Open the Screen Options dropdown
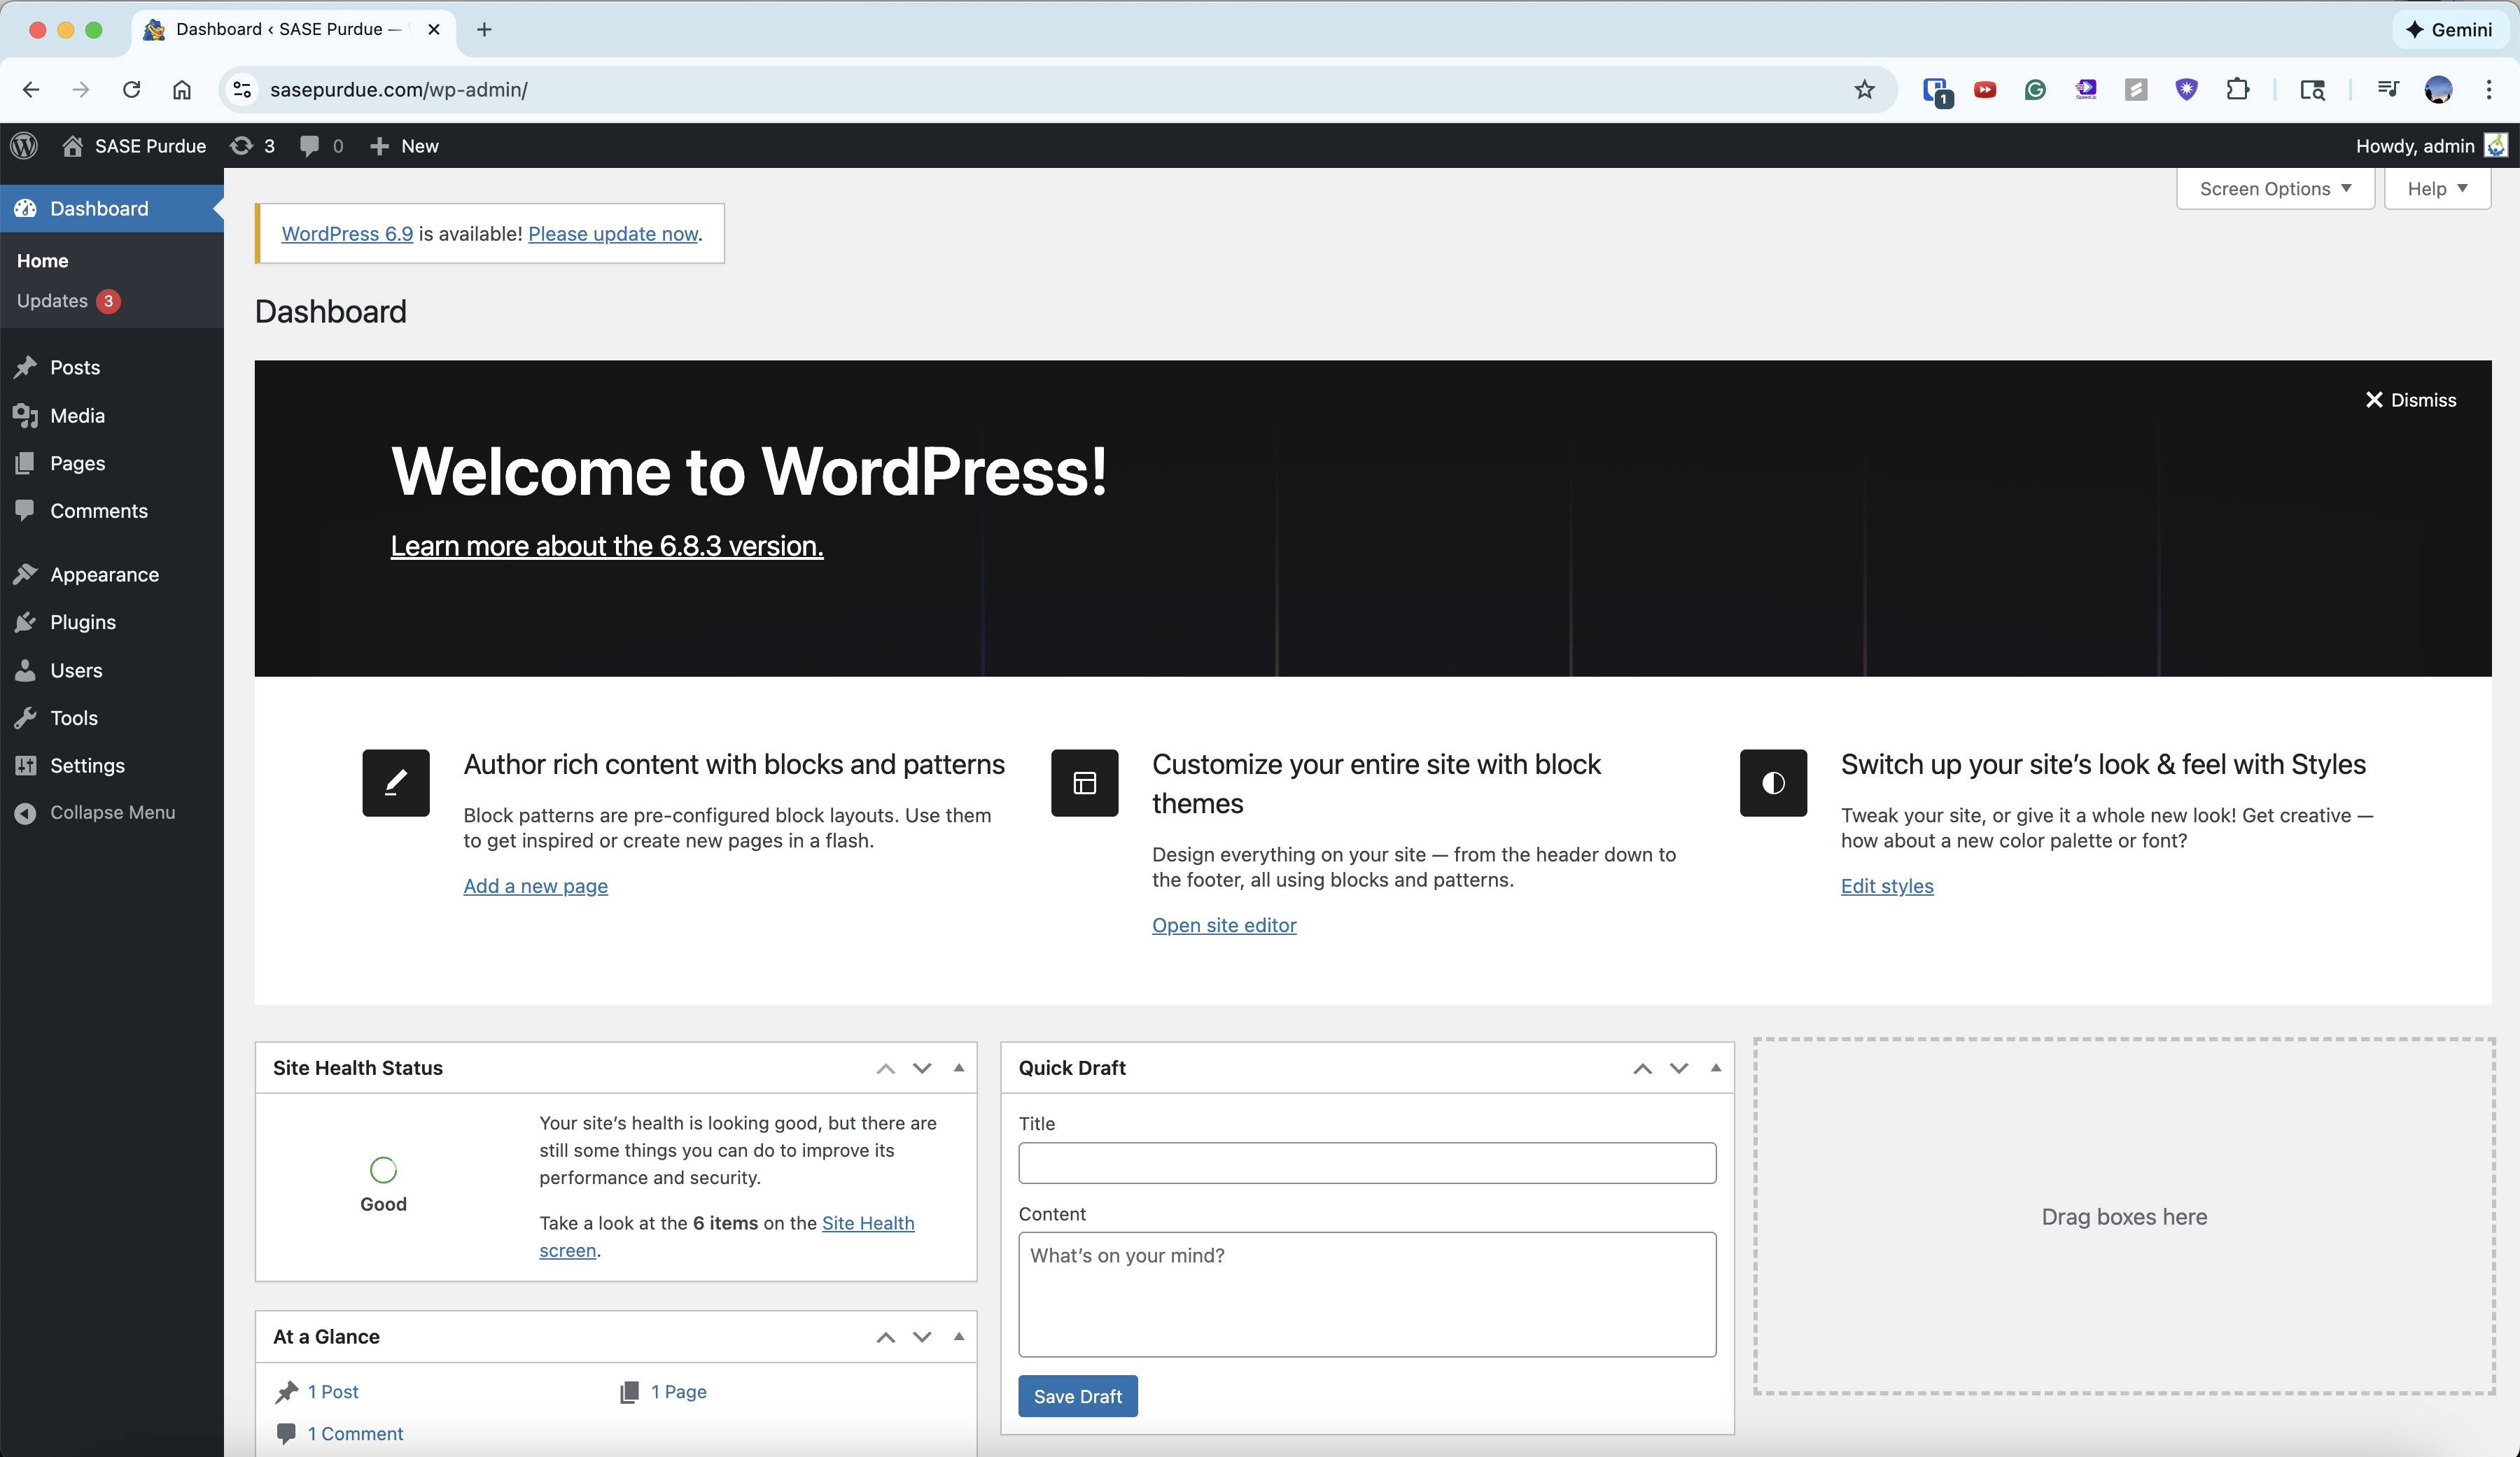This screenshot has width=2520, height=1457. [x=2274, y=188]
